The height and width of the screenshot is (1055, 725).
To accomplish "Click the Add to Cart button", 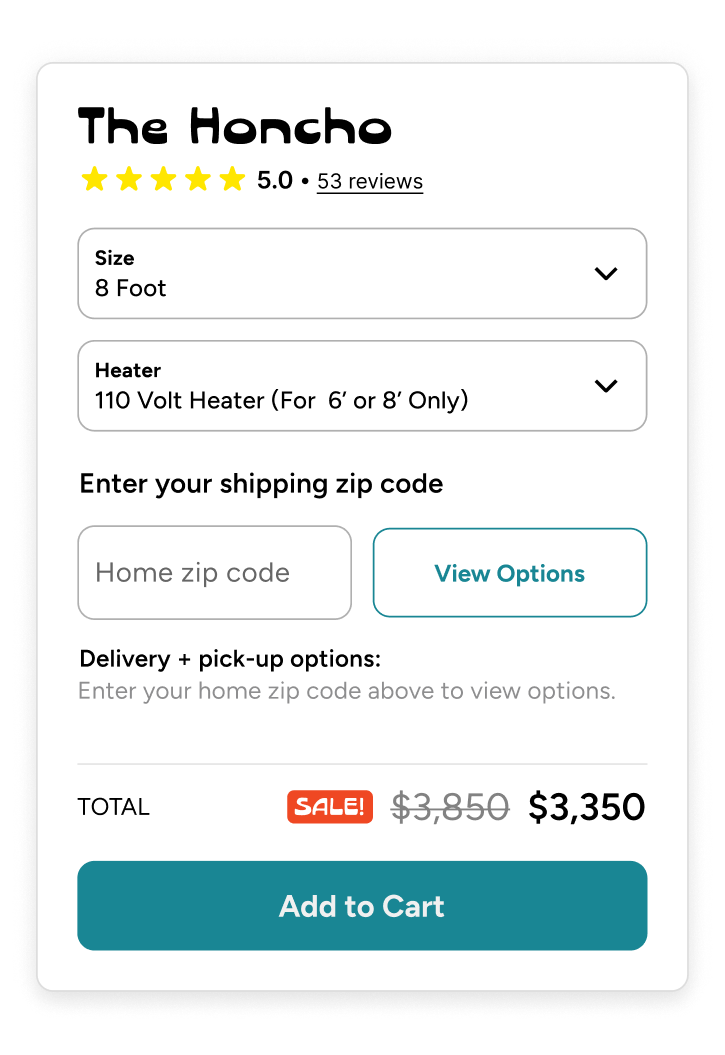I will (x=362, y=906).
